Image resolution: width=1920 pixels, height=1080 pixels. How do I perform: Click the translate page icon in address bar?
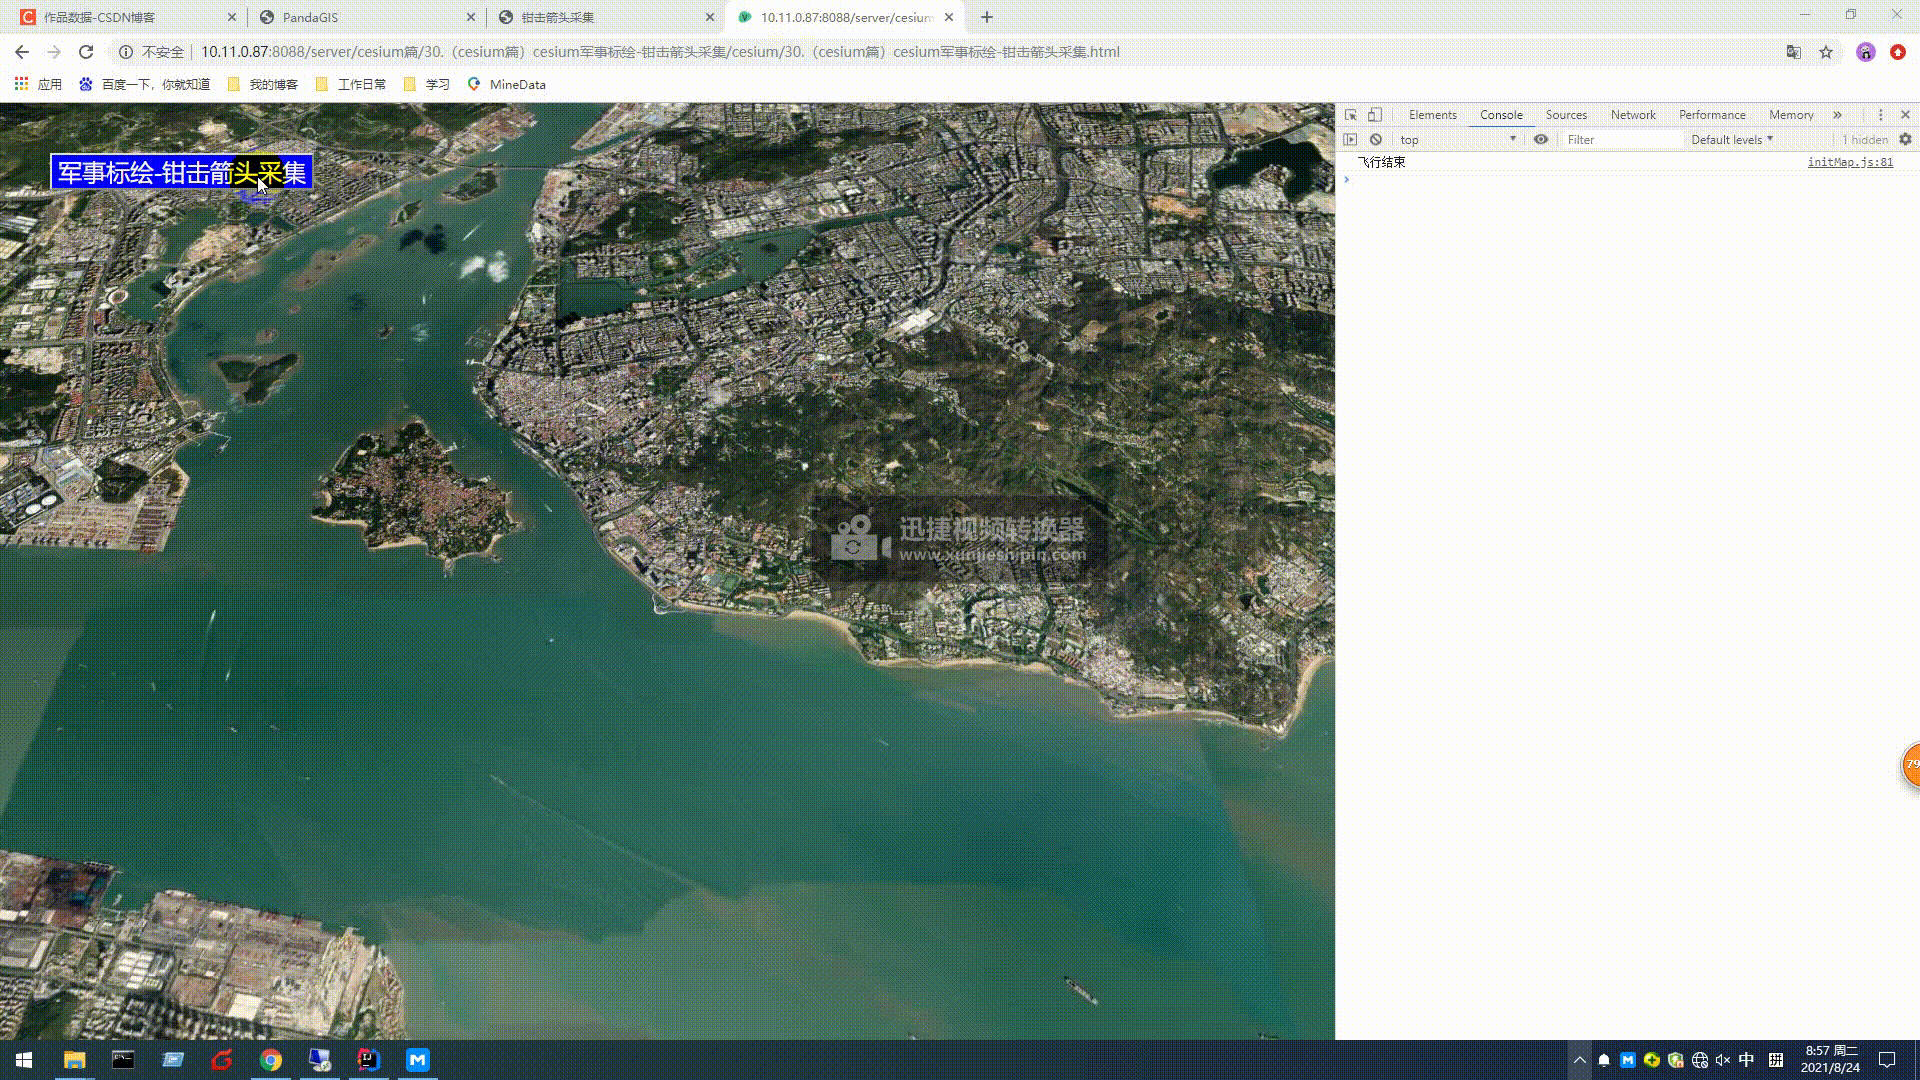click(1794, 52)
